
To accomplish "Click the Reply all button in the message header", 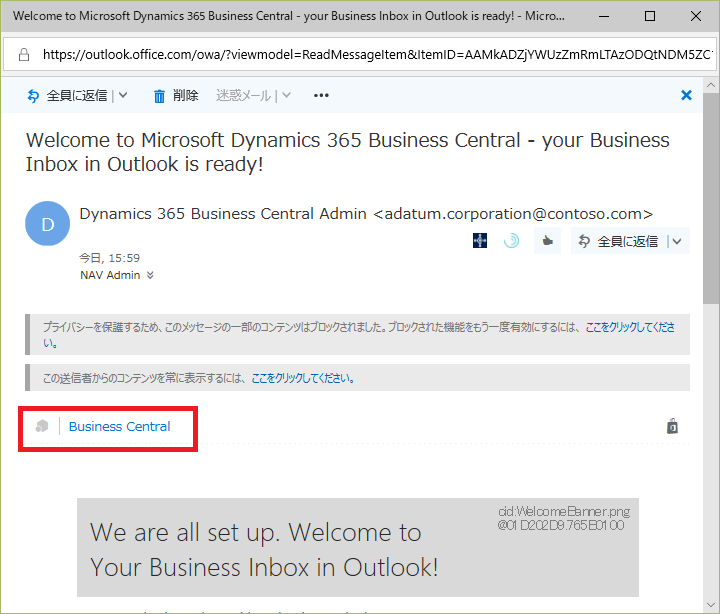I will point(619,241).
